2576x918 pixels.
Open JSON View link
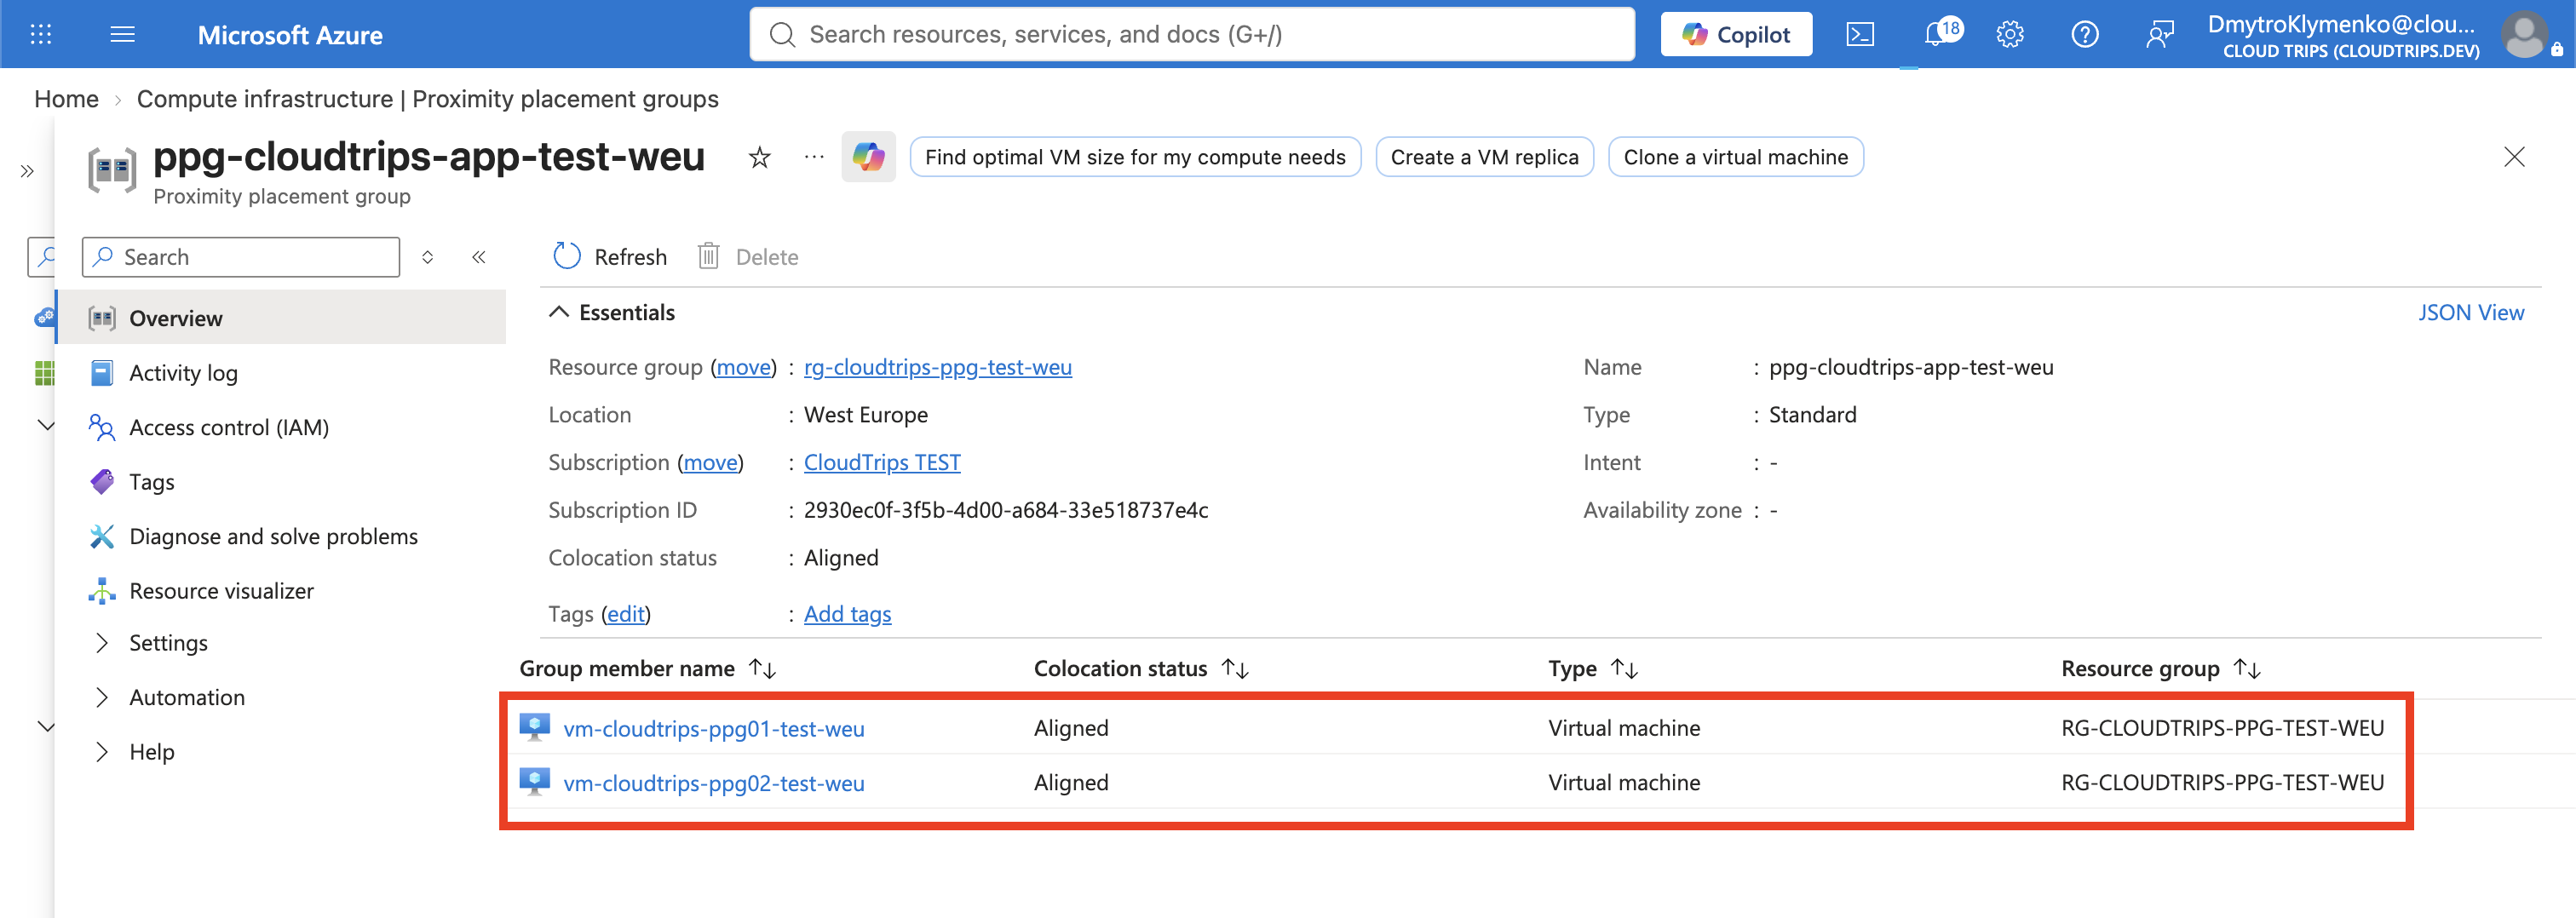click(2471, 312)
